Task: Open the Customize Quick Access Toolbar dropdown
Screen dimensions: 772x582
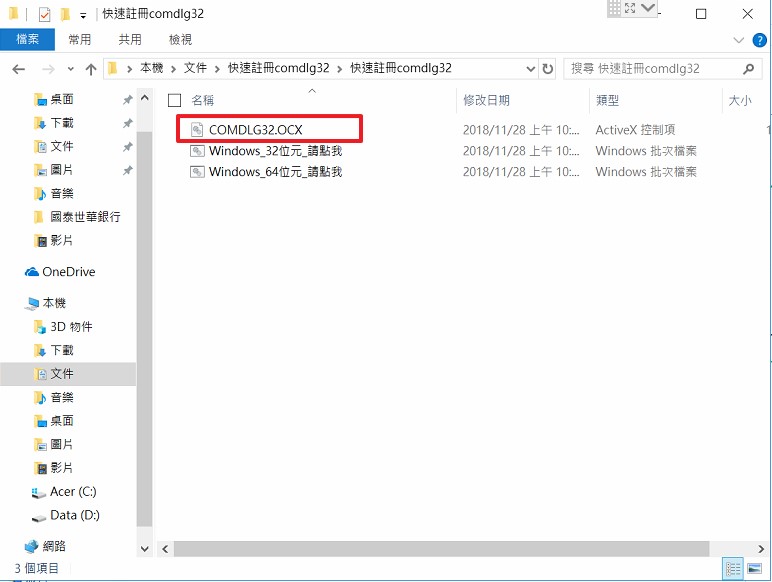Action: coord(83,16)
